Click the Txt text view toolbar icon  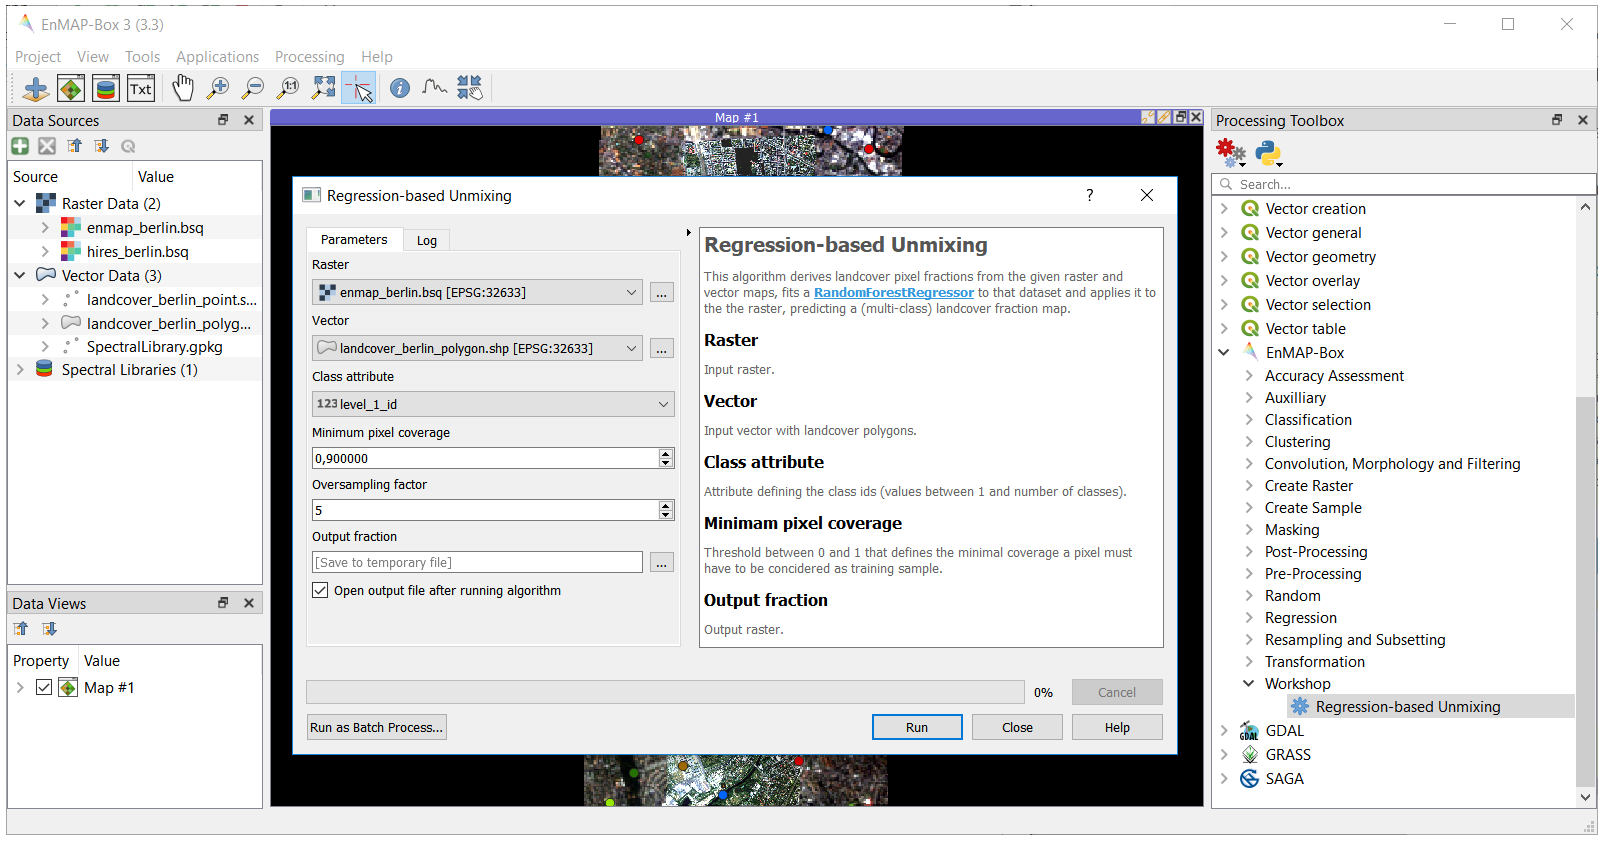tap(141, 89)
